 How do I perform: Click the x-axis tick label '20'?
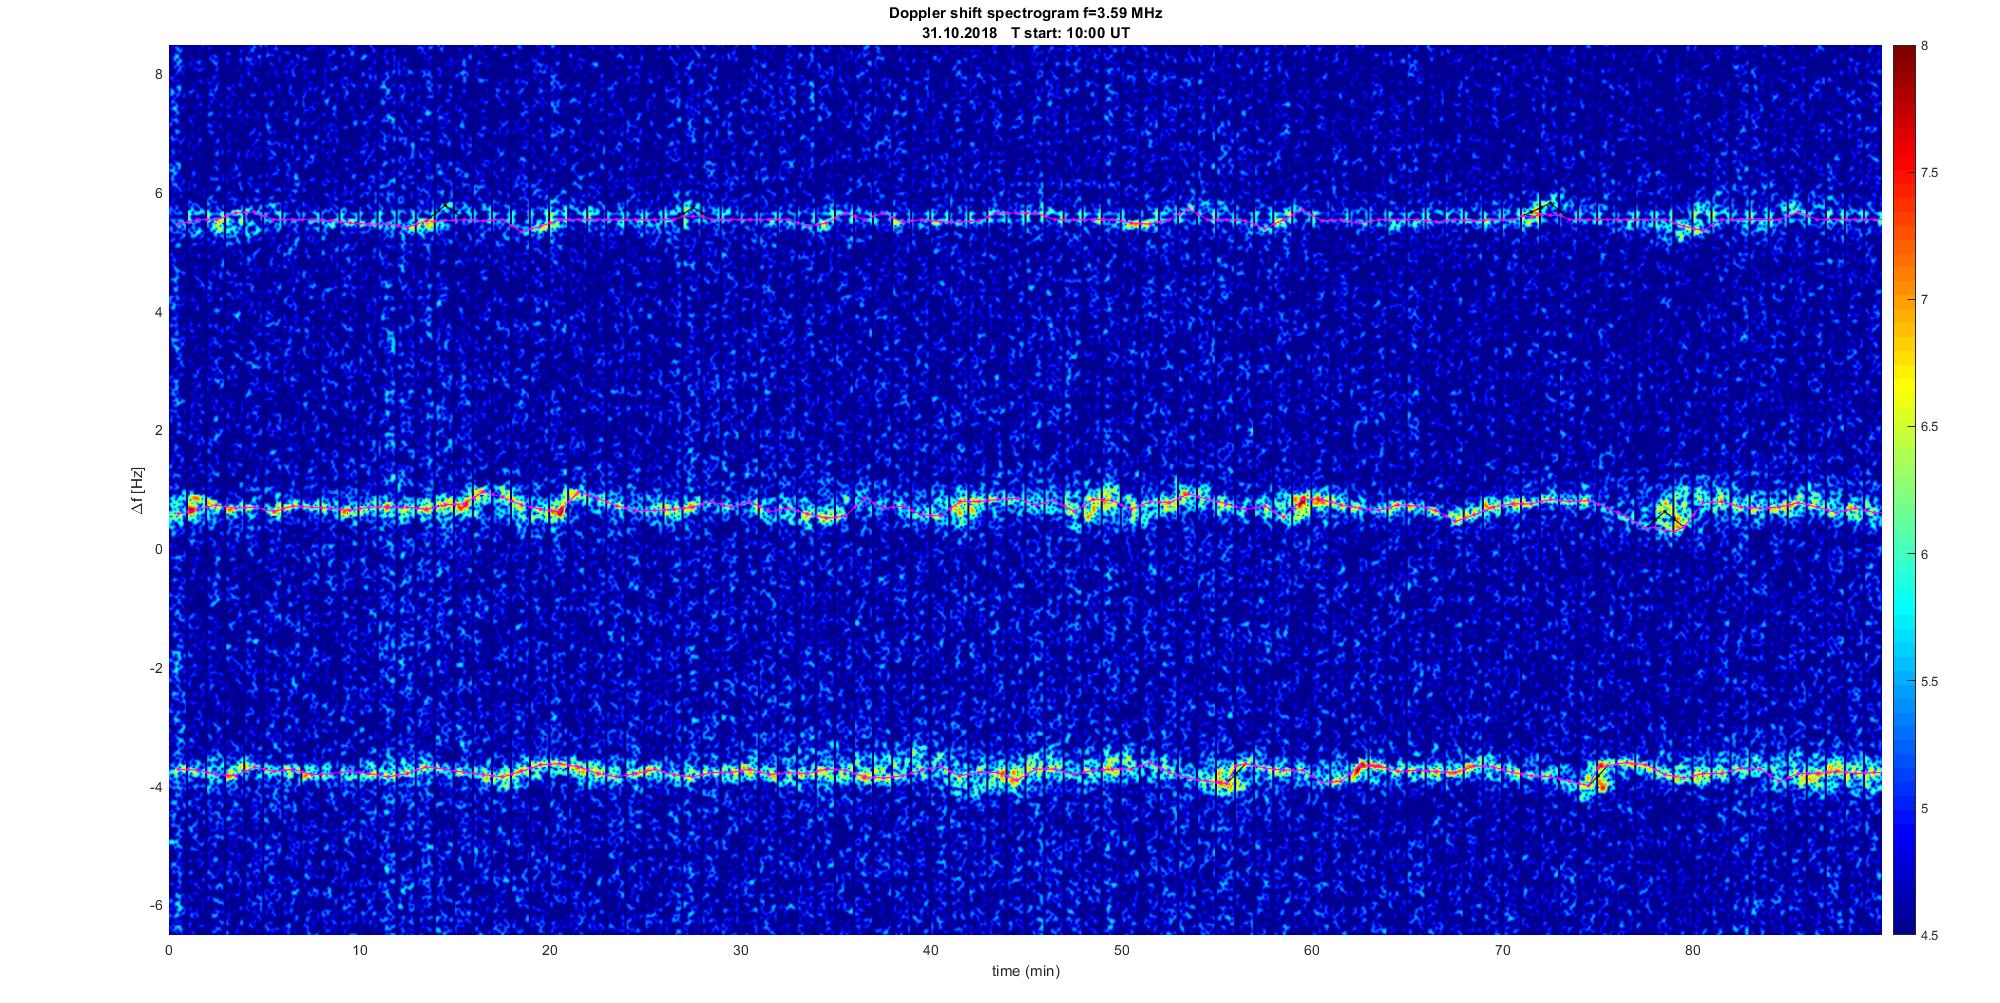[x=550, y=950]
